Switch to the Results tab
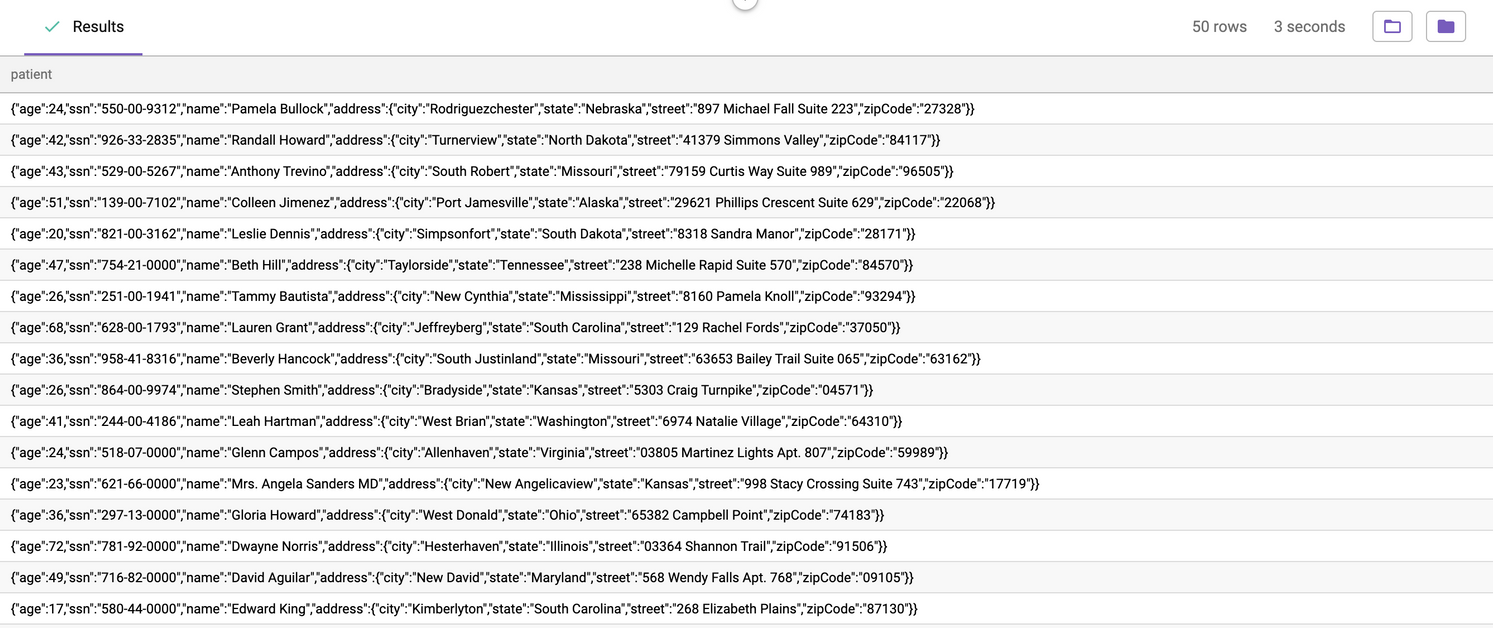The image size is (1493, 628). pos(97,27)
